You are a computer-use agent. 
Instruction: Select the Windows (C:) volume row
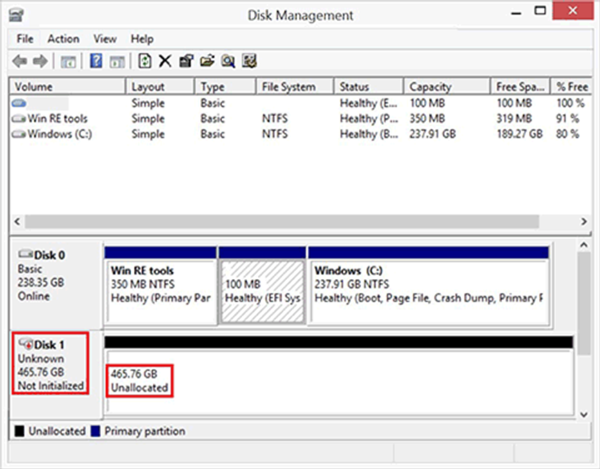pyautogui.click(x=300, y=134)
